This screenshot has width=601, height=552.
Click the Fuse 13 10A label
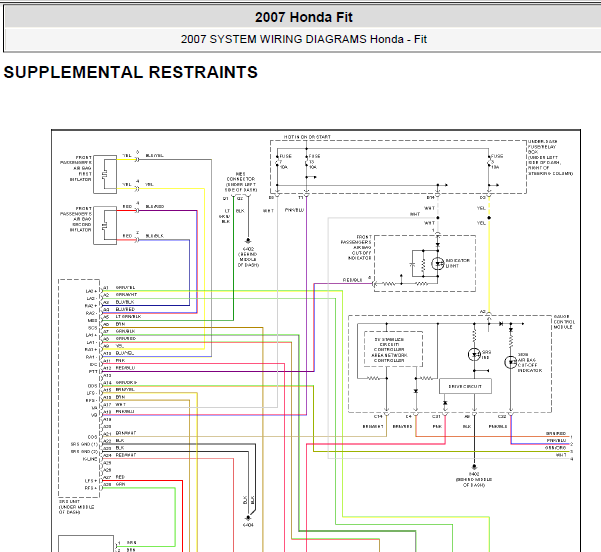click(x=314, y=161)
